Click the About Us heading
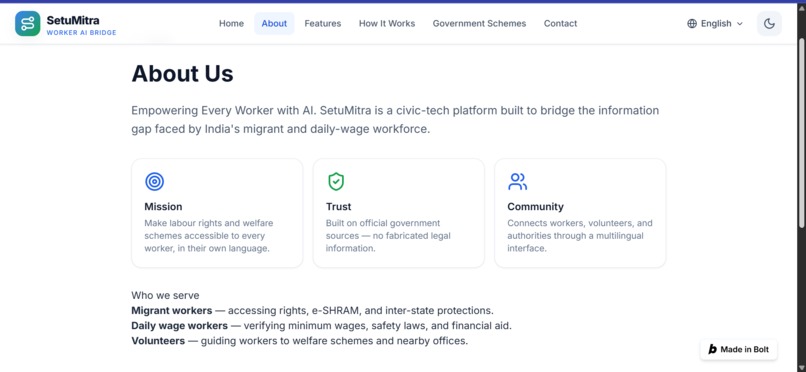The image size is (806, 372). point(182,73)
